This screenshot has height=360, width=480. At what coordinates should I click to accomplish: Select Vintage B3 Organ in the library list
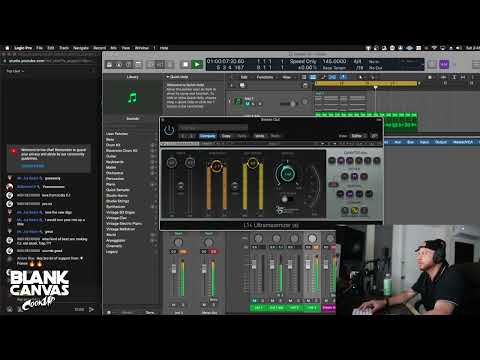point(120,212)
